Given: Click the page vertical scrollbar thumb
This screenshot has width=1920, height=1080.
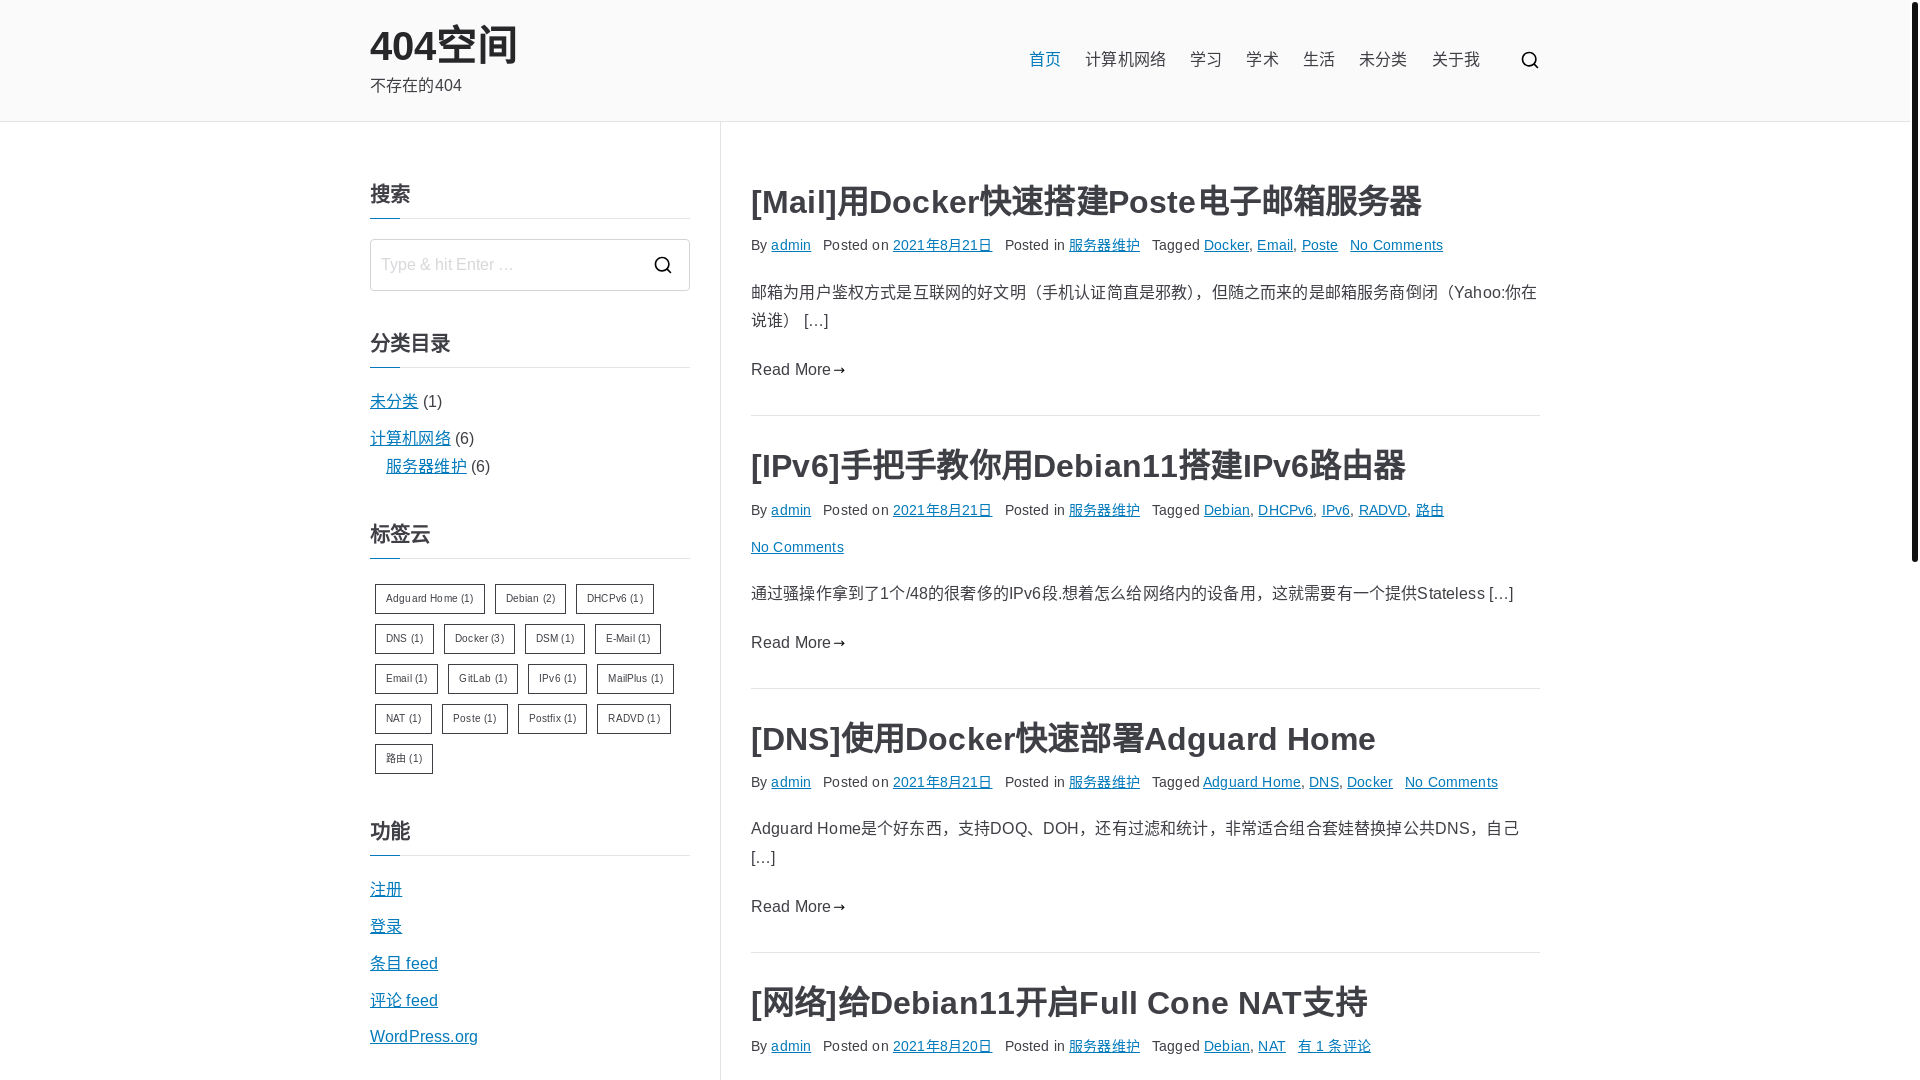Looking at the screenshot, I should [x=1914, y=280].
